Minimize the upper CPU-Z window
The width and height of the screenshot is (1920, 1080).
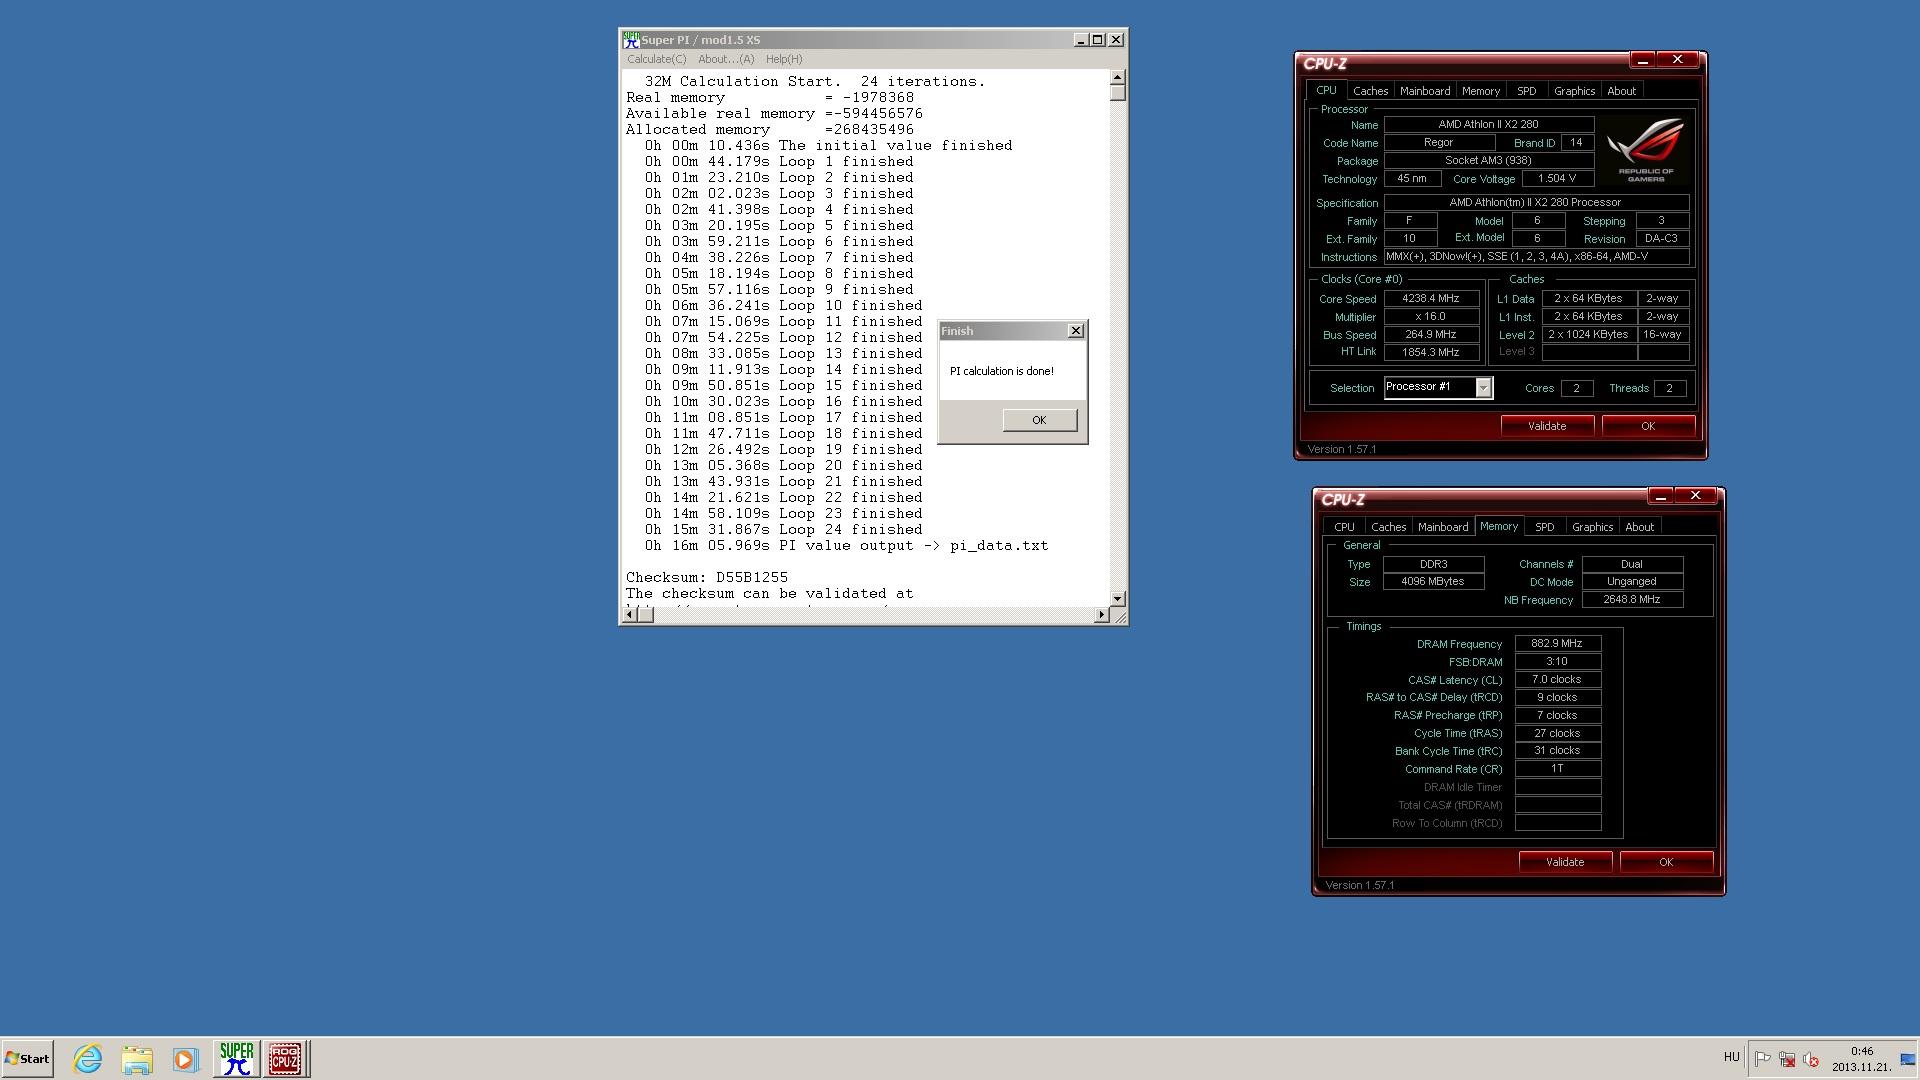click(x=1642, y=60)
